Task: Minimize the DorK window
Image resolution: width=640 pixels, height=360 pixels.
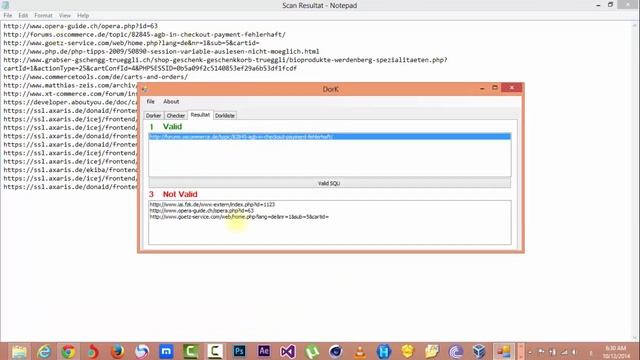Action: tap(482, 88)
